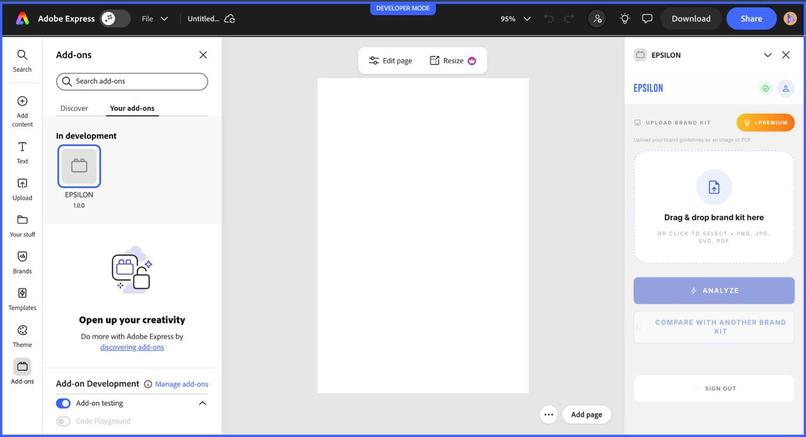Open the 95% zoom level dropdown
The height and width of the screenshot is (437, 806).
click(x=516, y=19)
